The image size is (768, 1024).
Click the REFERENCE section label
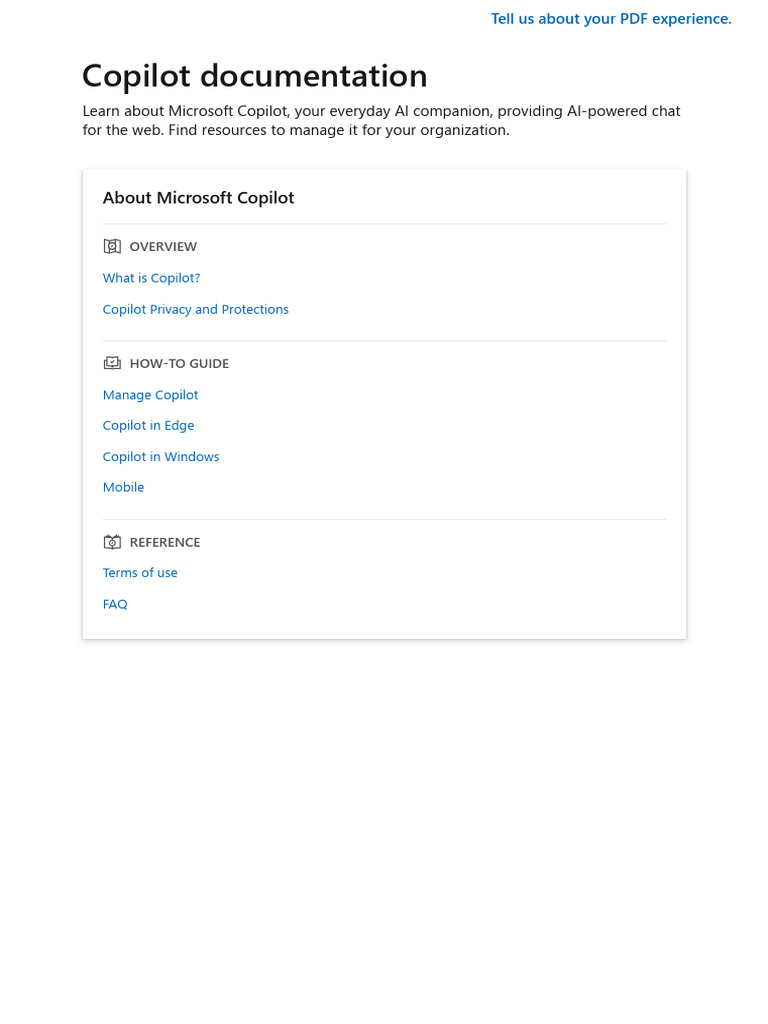[165, 542]
